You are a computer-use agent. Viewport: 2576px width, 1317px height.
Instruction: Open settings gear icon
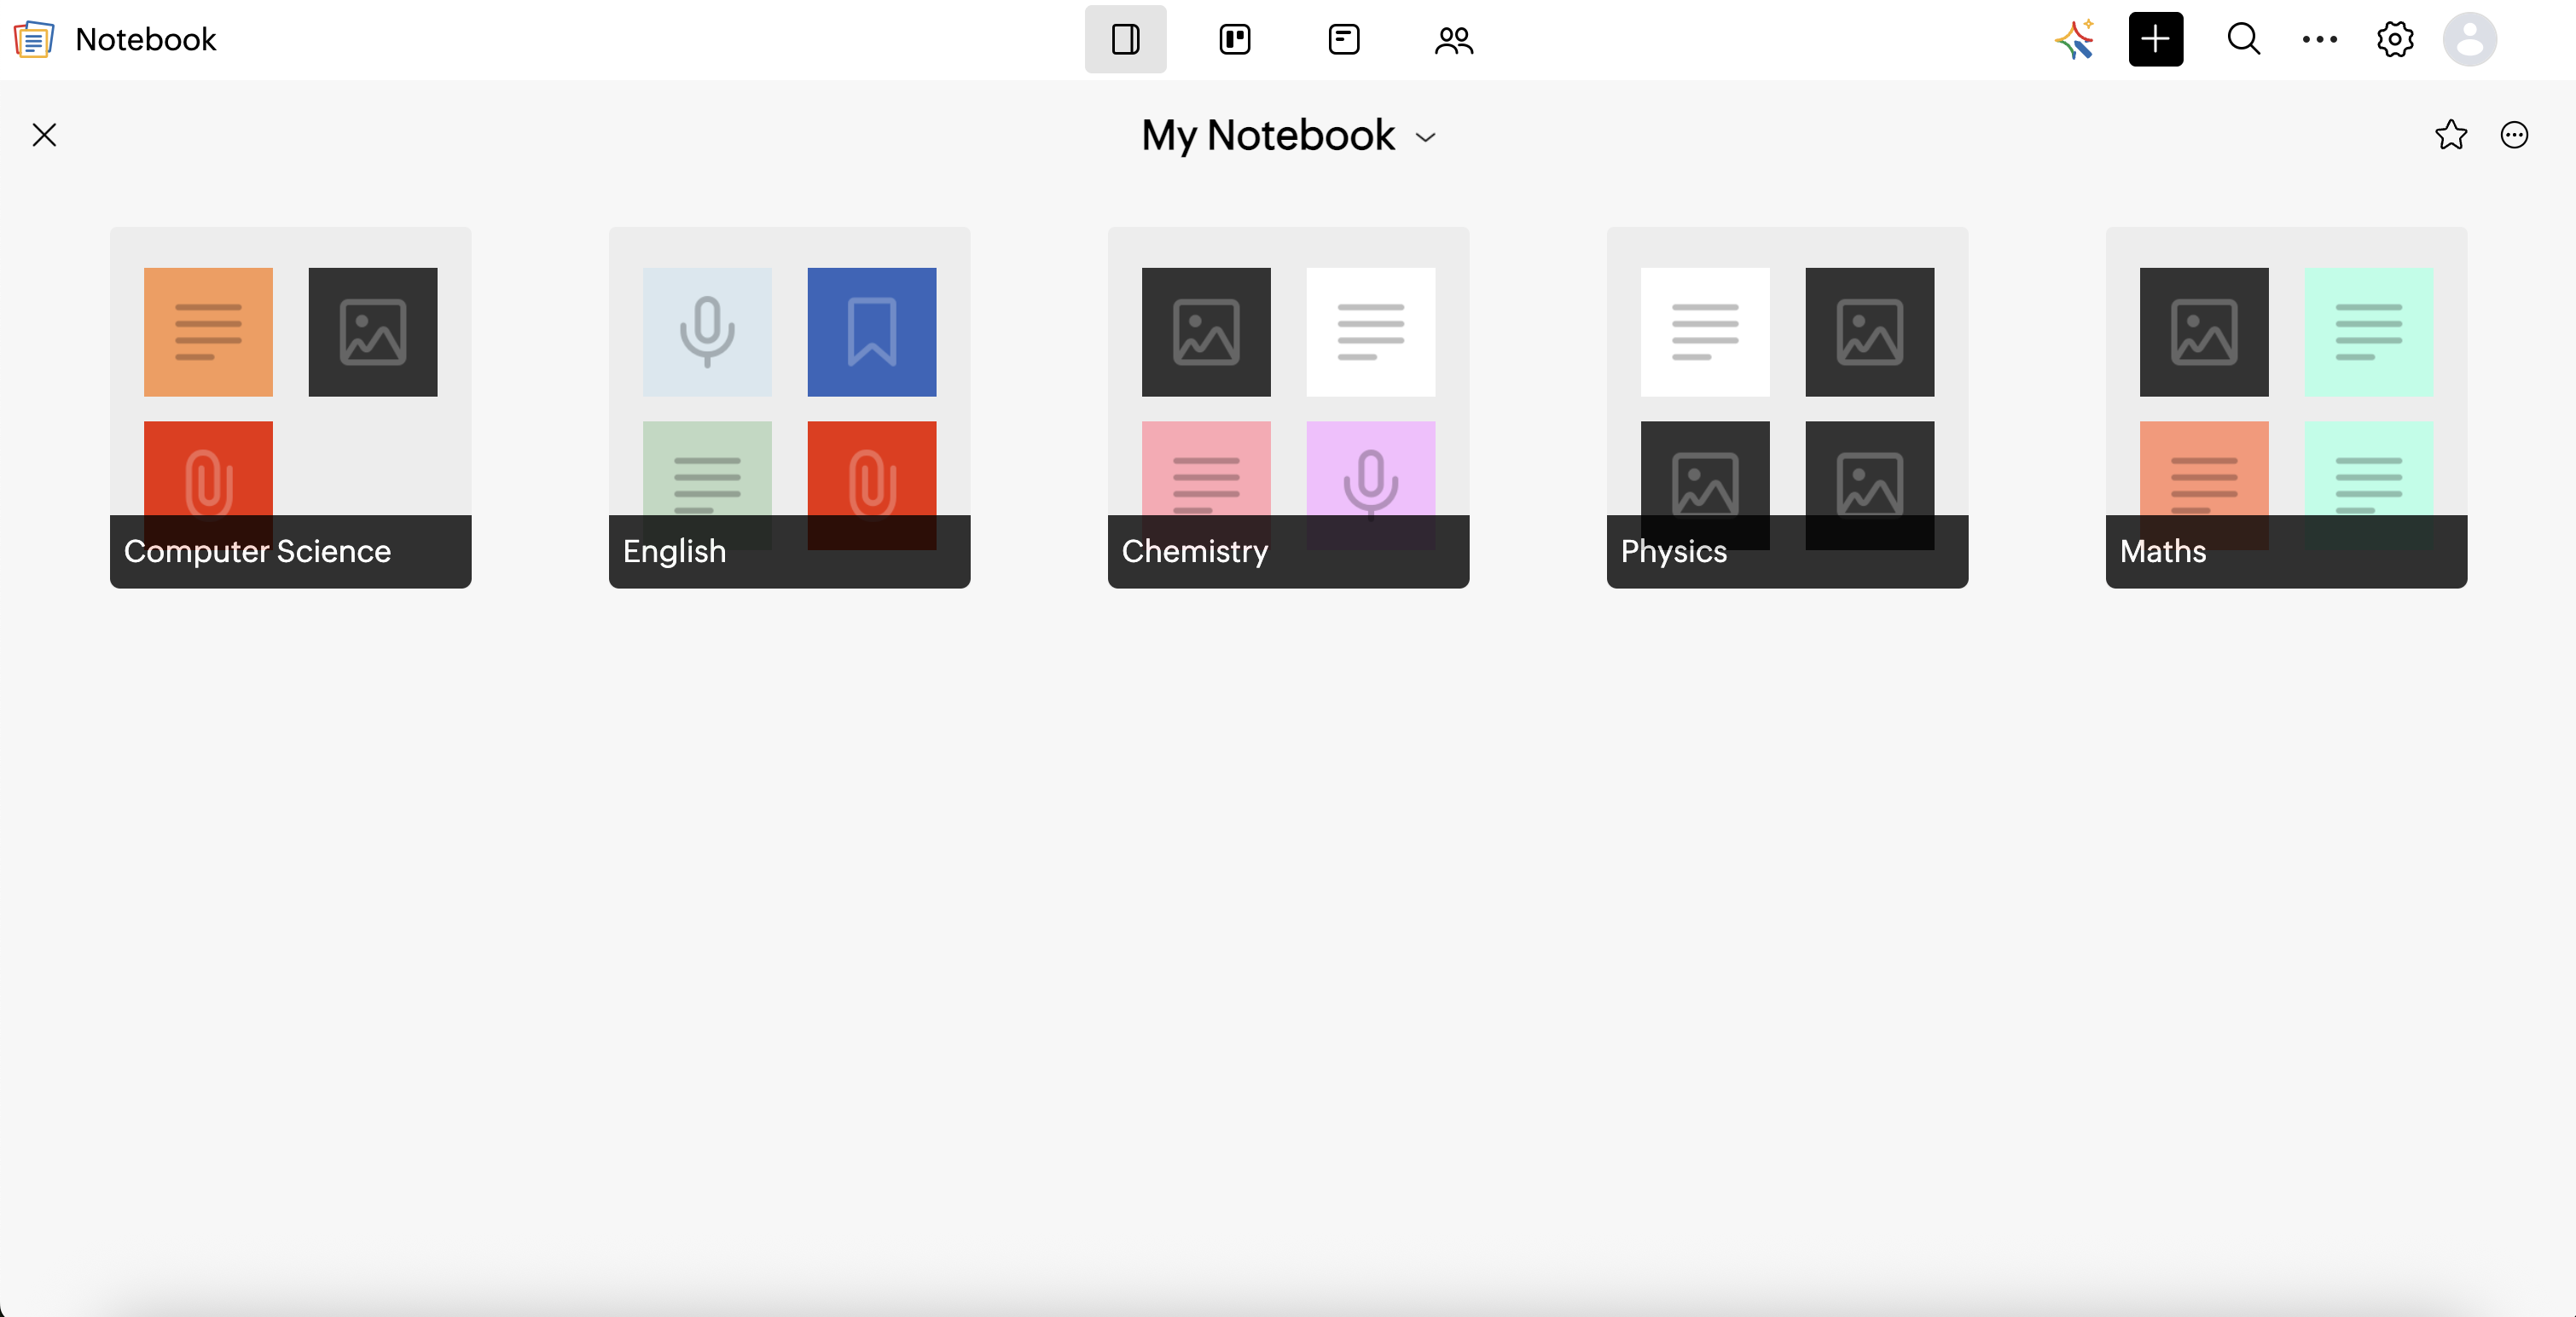click(x=2395, y=39)
